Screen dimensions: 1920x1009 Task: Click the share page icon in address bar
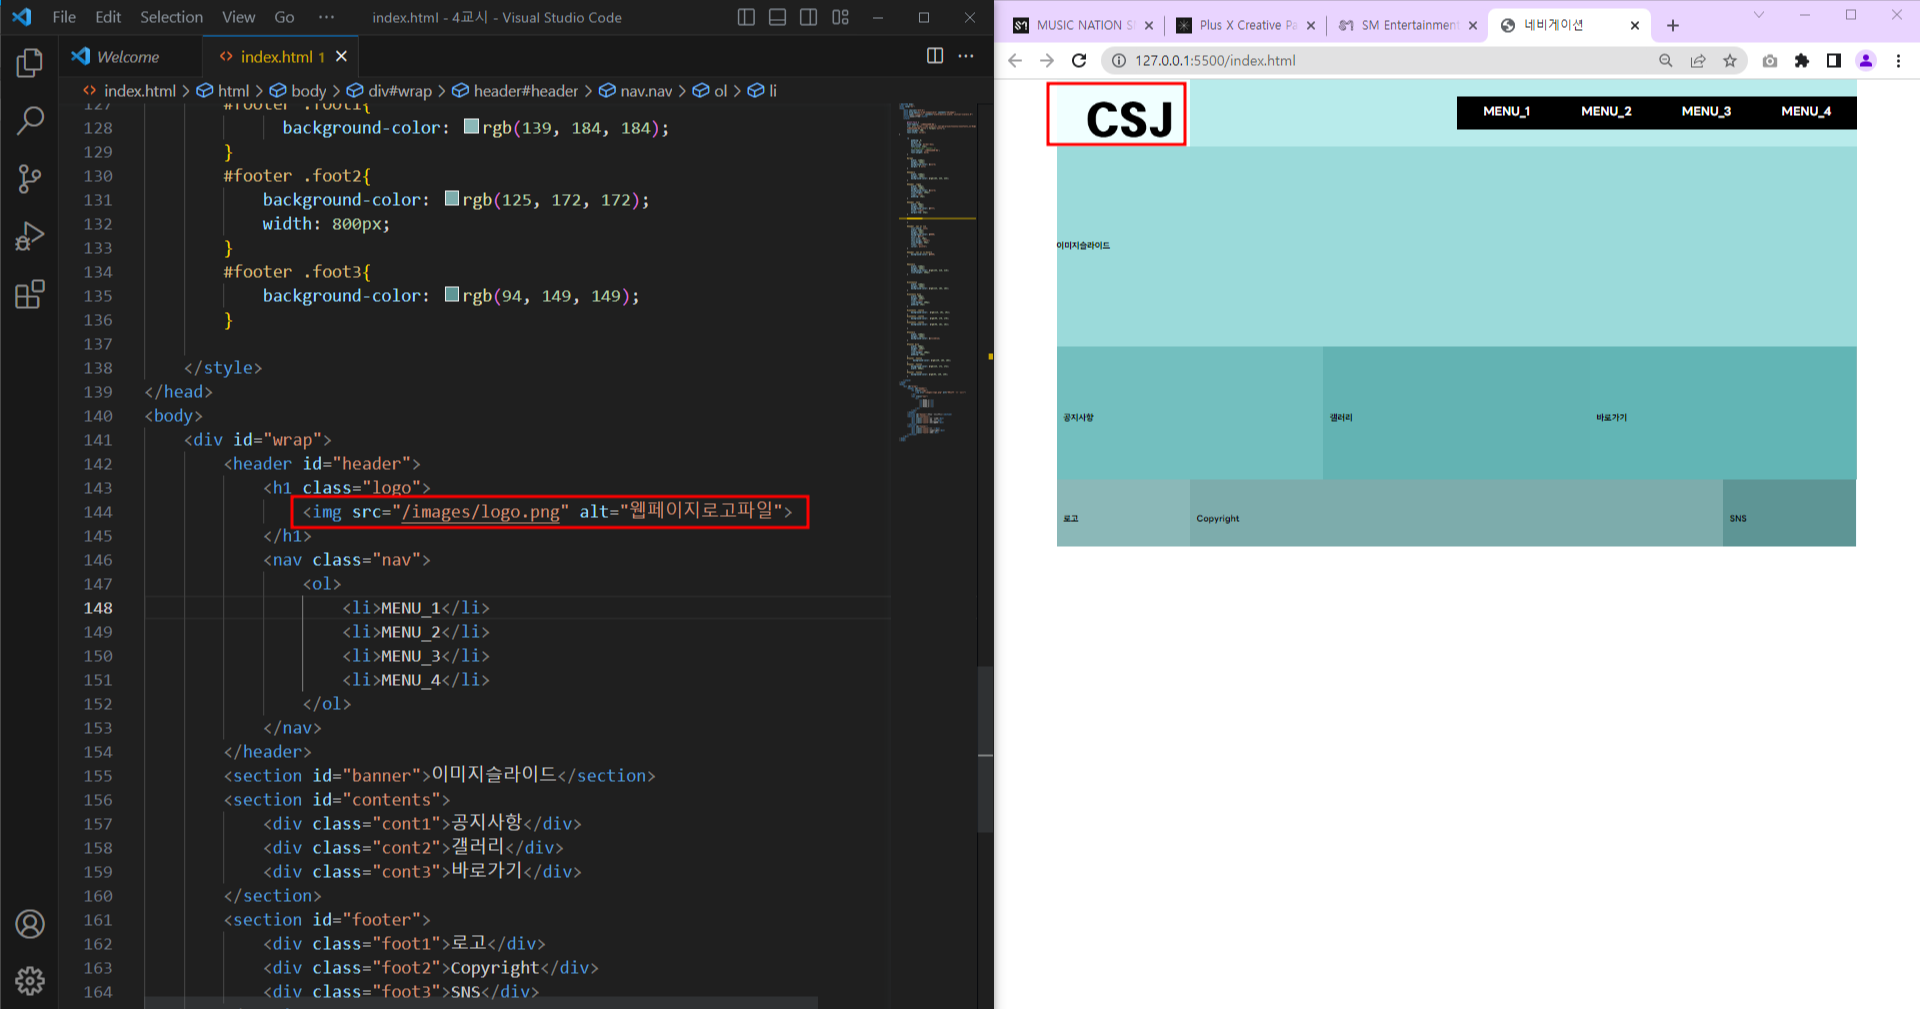[1698, 61]
